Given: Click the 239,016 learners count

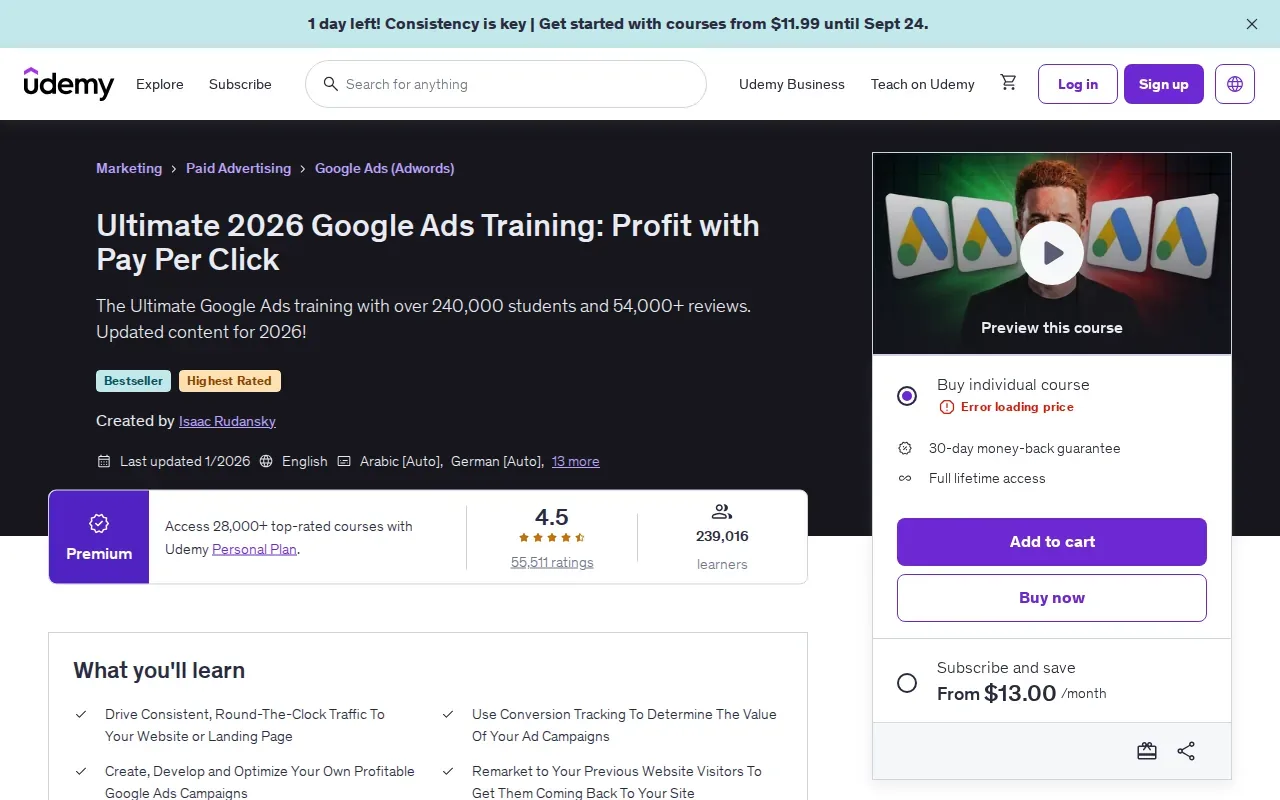Looking at the screenshot, I should [x=722, y=536].
